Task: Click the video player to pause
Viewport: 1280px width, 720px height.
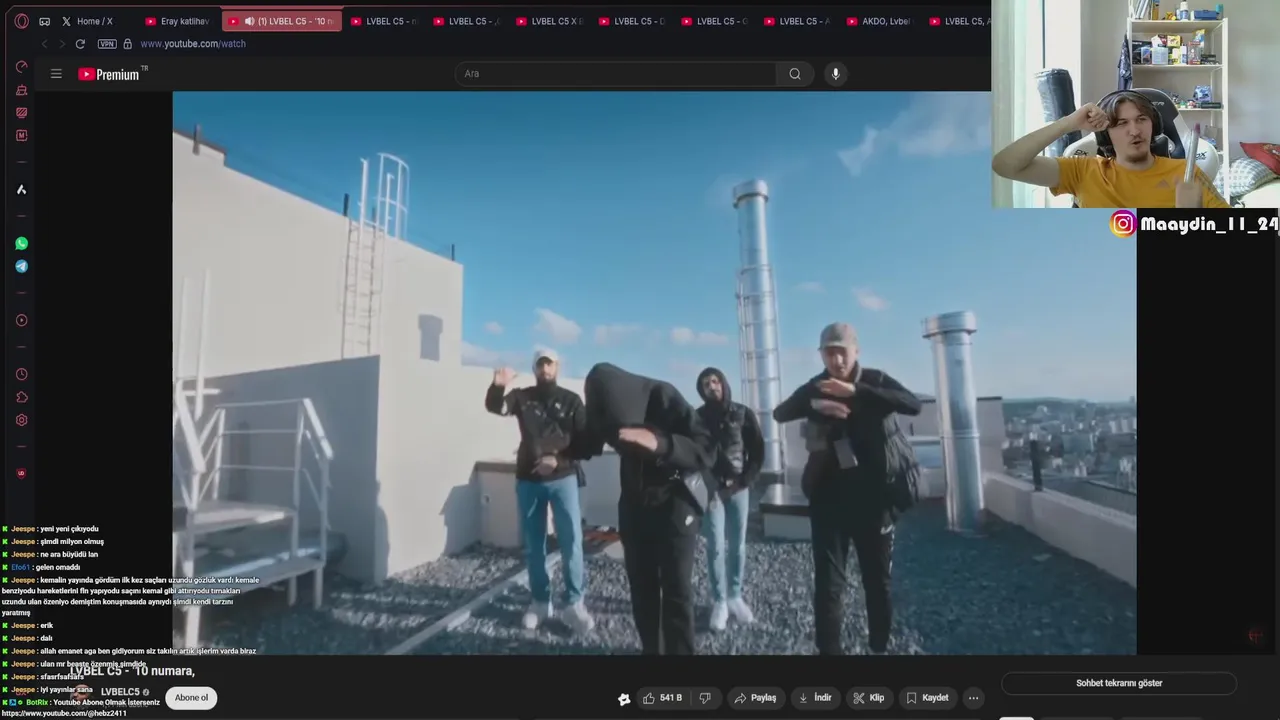Action: click(654, 373)
